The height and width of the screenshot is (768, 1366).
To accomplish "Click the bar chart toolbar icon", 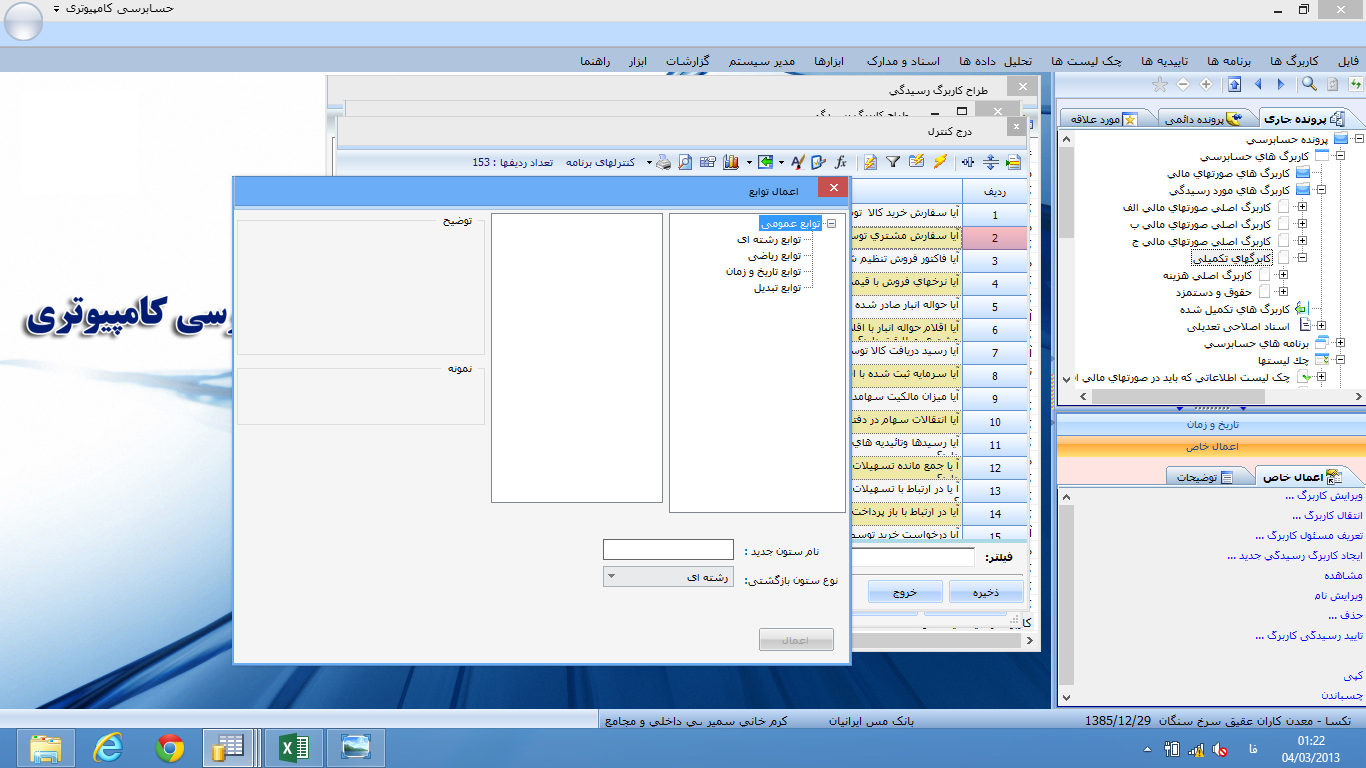I will click(731, 162).
